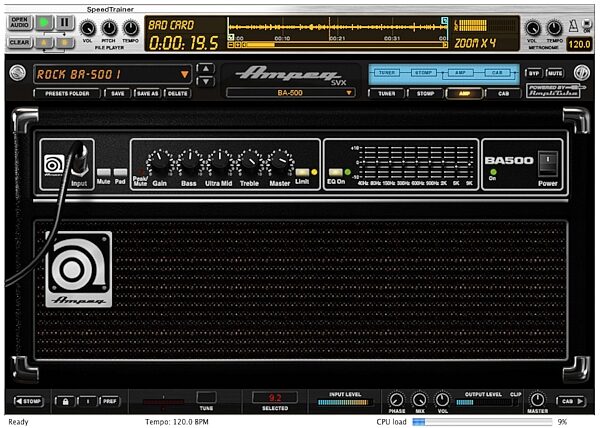Click the amp Master knob
This screenshot has height=428, width=600.
(280, 162)
